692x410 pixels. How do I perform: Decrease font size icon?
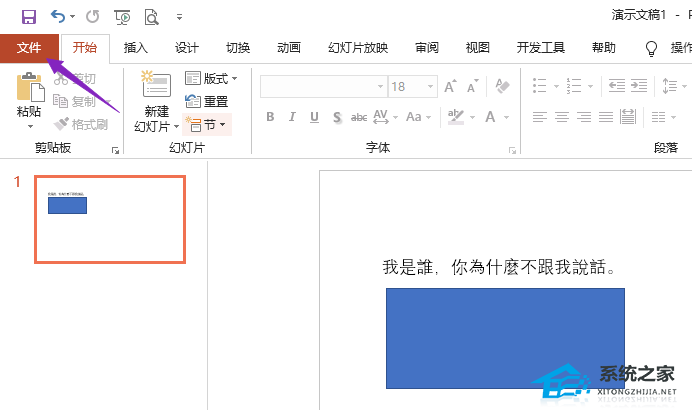pos(473,87)
